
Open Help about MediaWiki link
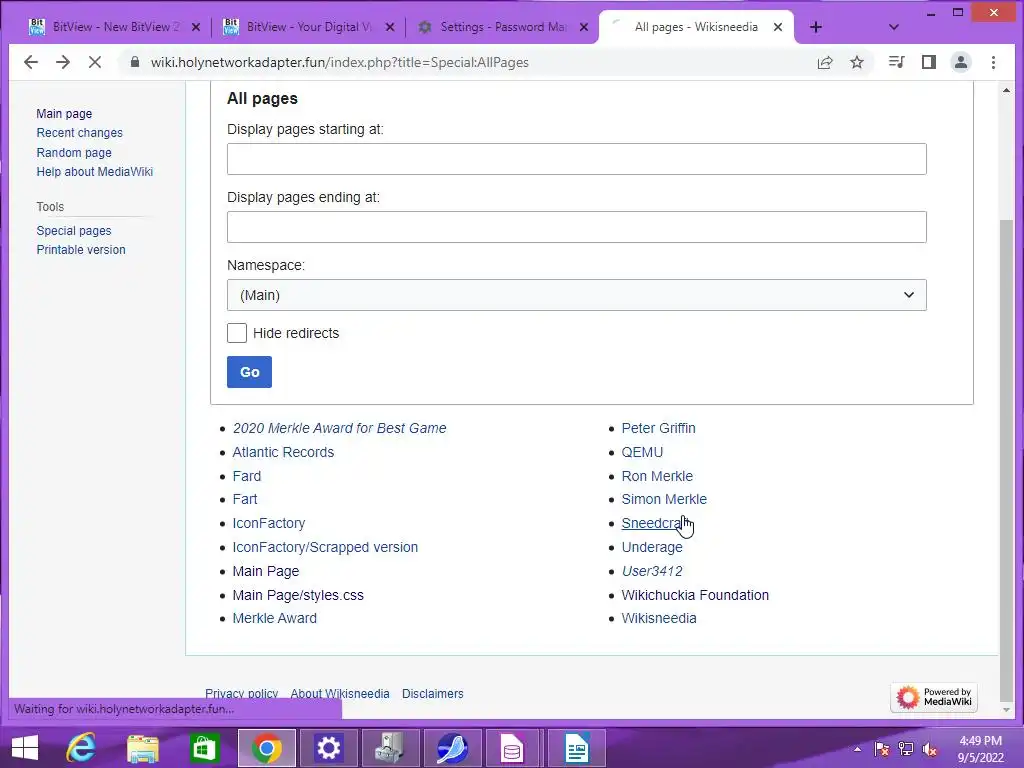[95, 172]
